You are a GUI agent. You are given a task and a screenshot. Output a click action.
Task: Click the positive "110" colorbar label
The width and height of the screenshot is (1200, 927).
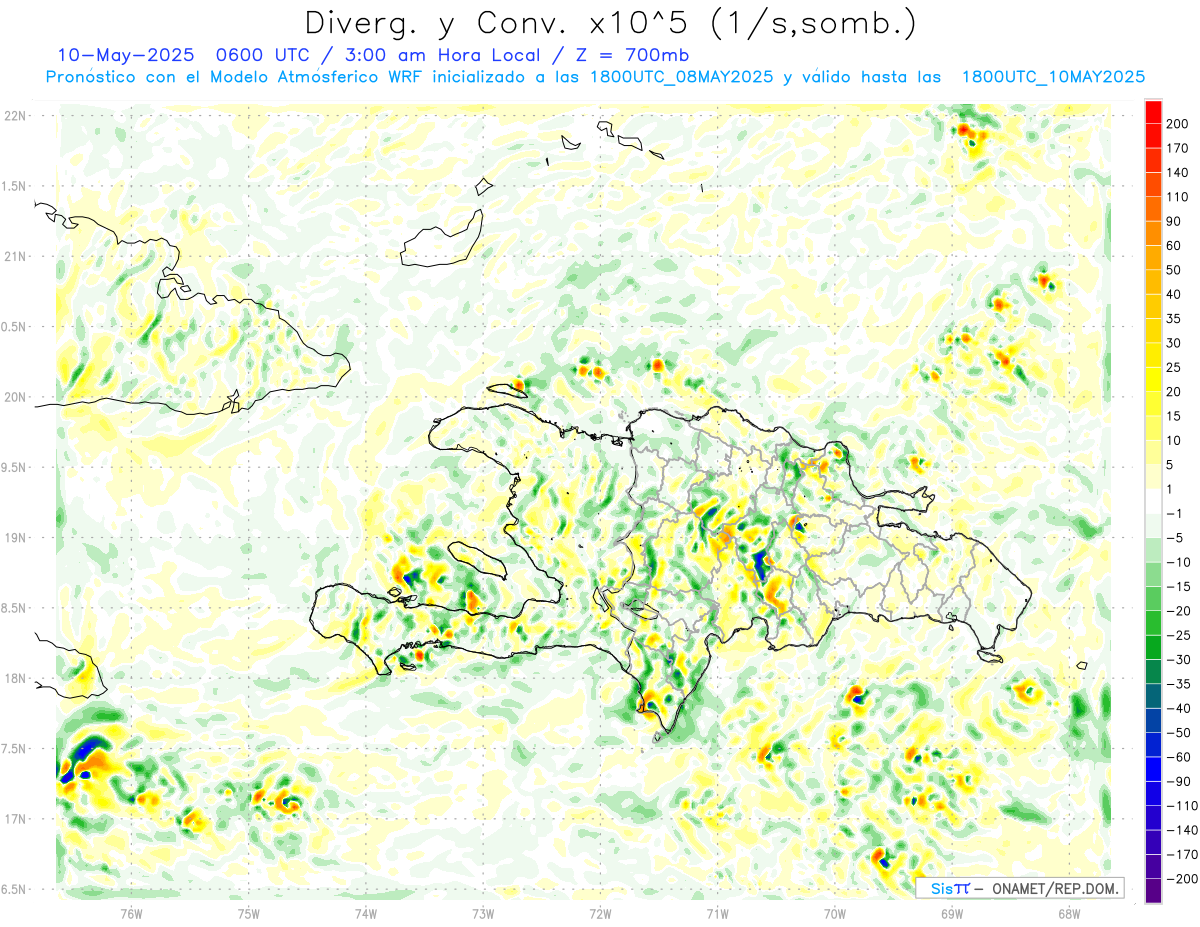pos(1178,197)
